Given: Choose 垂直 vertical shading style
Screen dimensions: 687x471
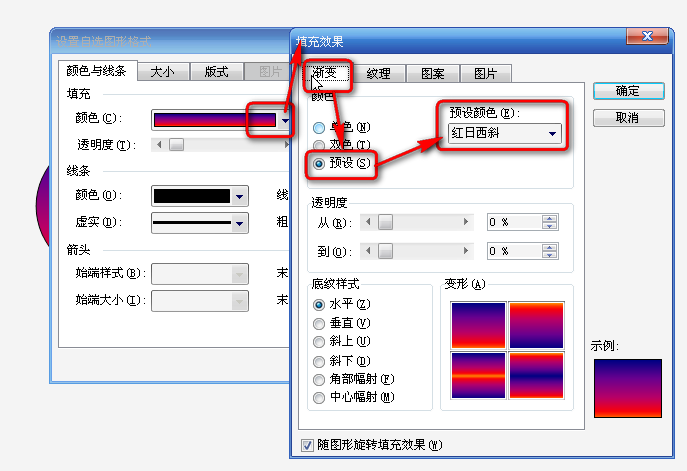Looking at the screenshot, I should point(320,323).
